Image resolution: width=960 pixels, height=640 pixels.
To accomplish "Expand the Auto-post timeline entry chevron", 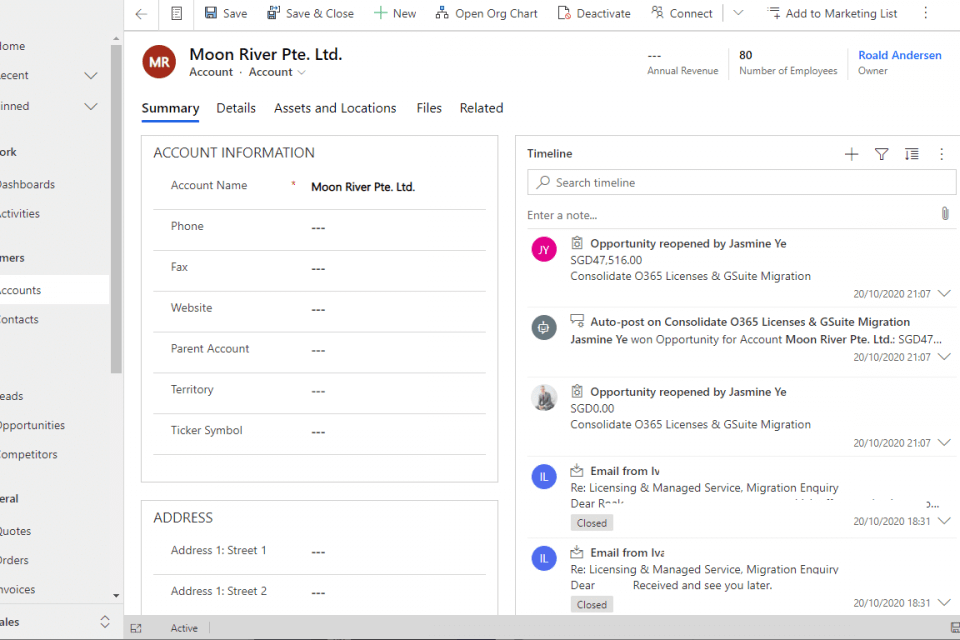I will pos(944,357).
